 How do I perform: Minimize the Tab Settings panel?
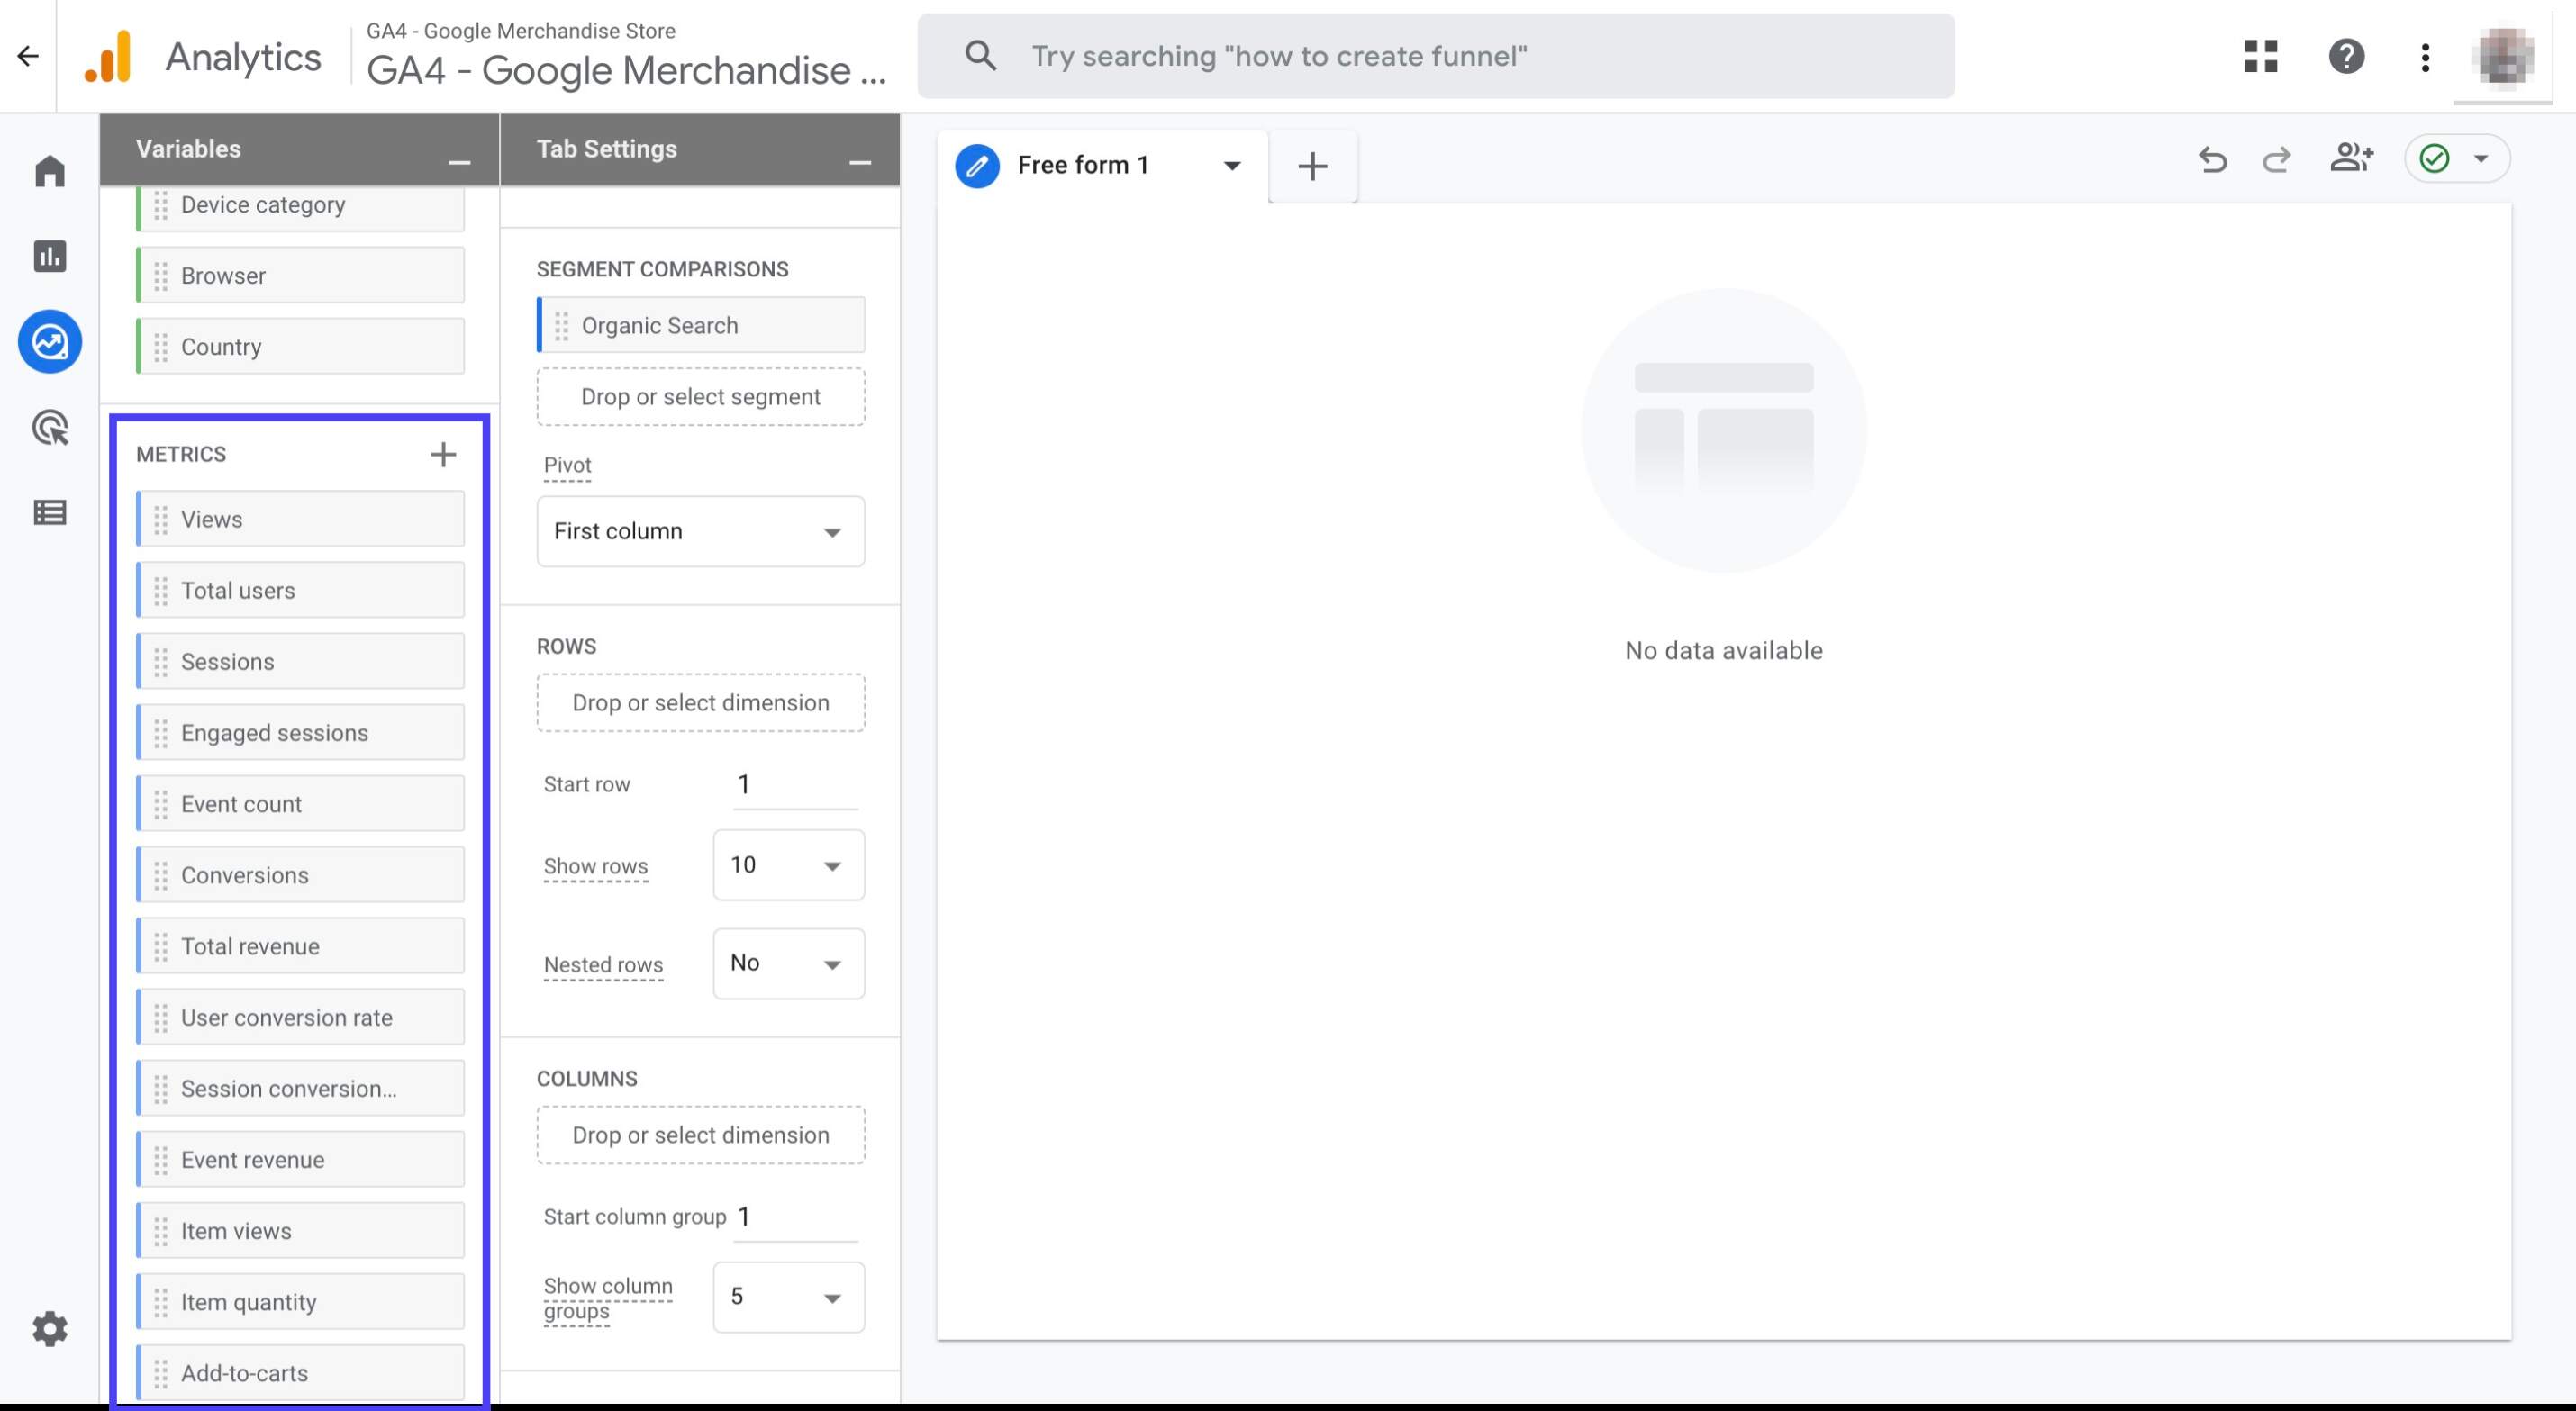860,162
